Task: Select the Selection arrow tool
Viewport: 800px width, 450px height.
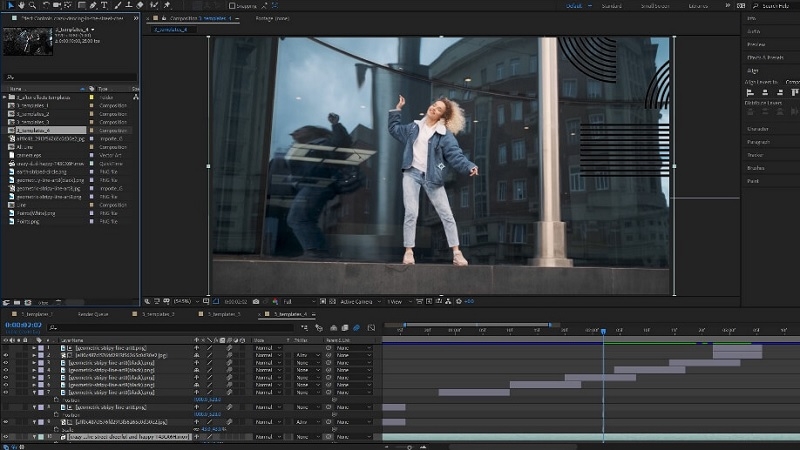Action: pos(10,5)
